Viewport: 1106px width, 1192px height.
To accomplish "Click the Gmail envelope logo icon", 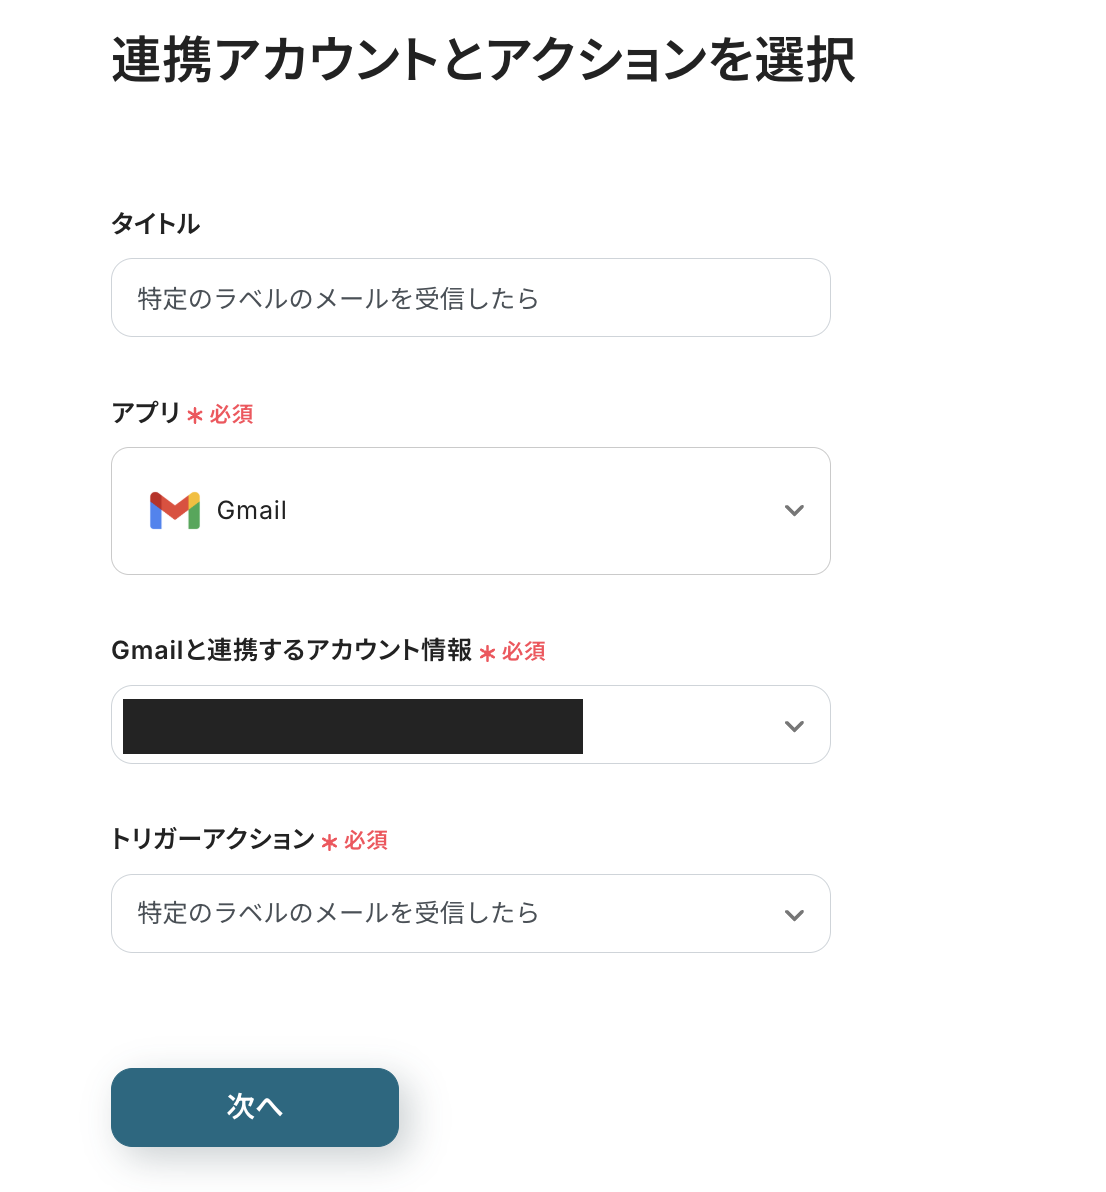I will 175,511.
